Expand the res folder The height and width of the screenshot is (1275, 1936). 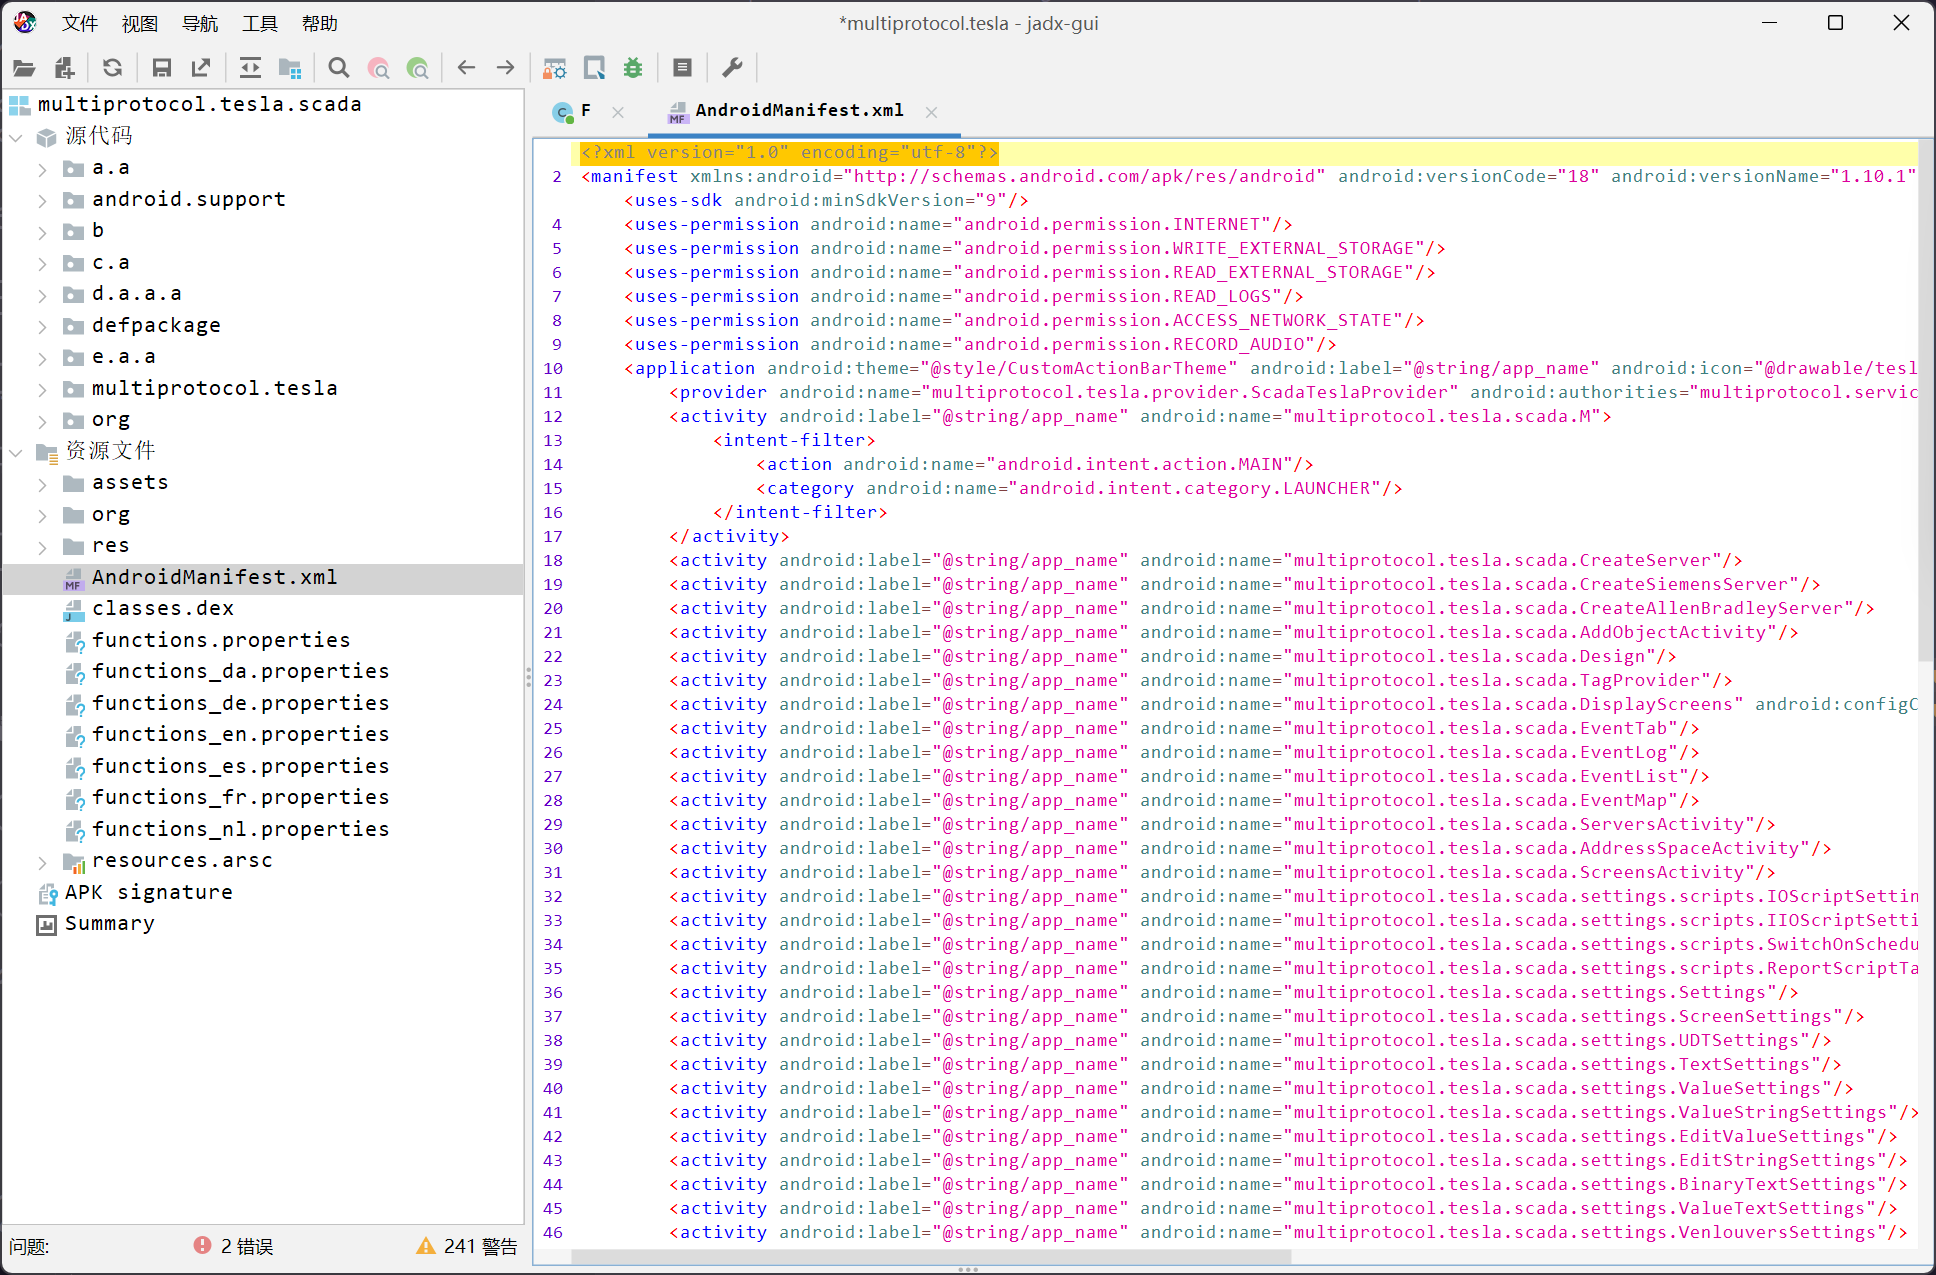point(42,547)
